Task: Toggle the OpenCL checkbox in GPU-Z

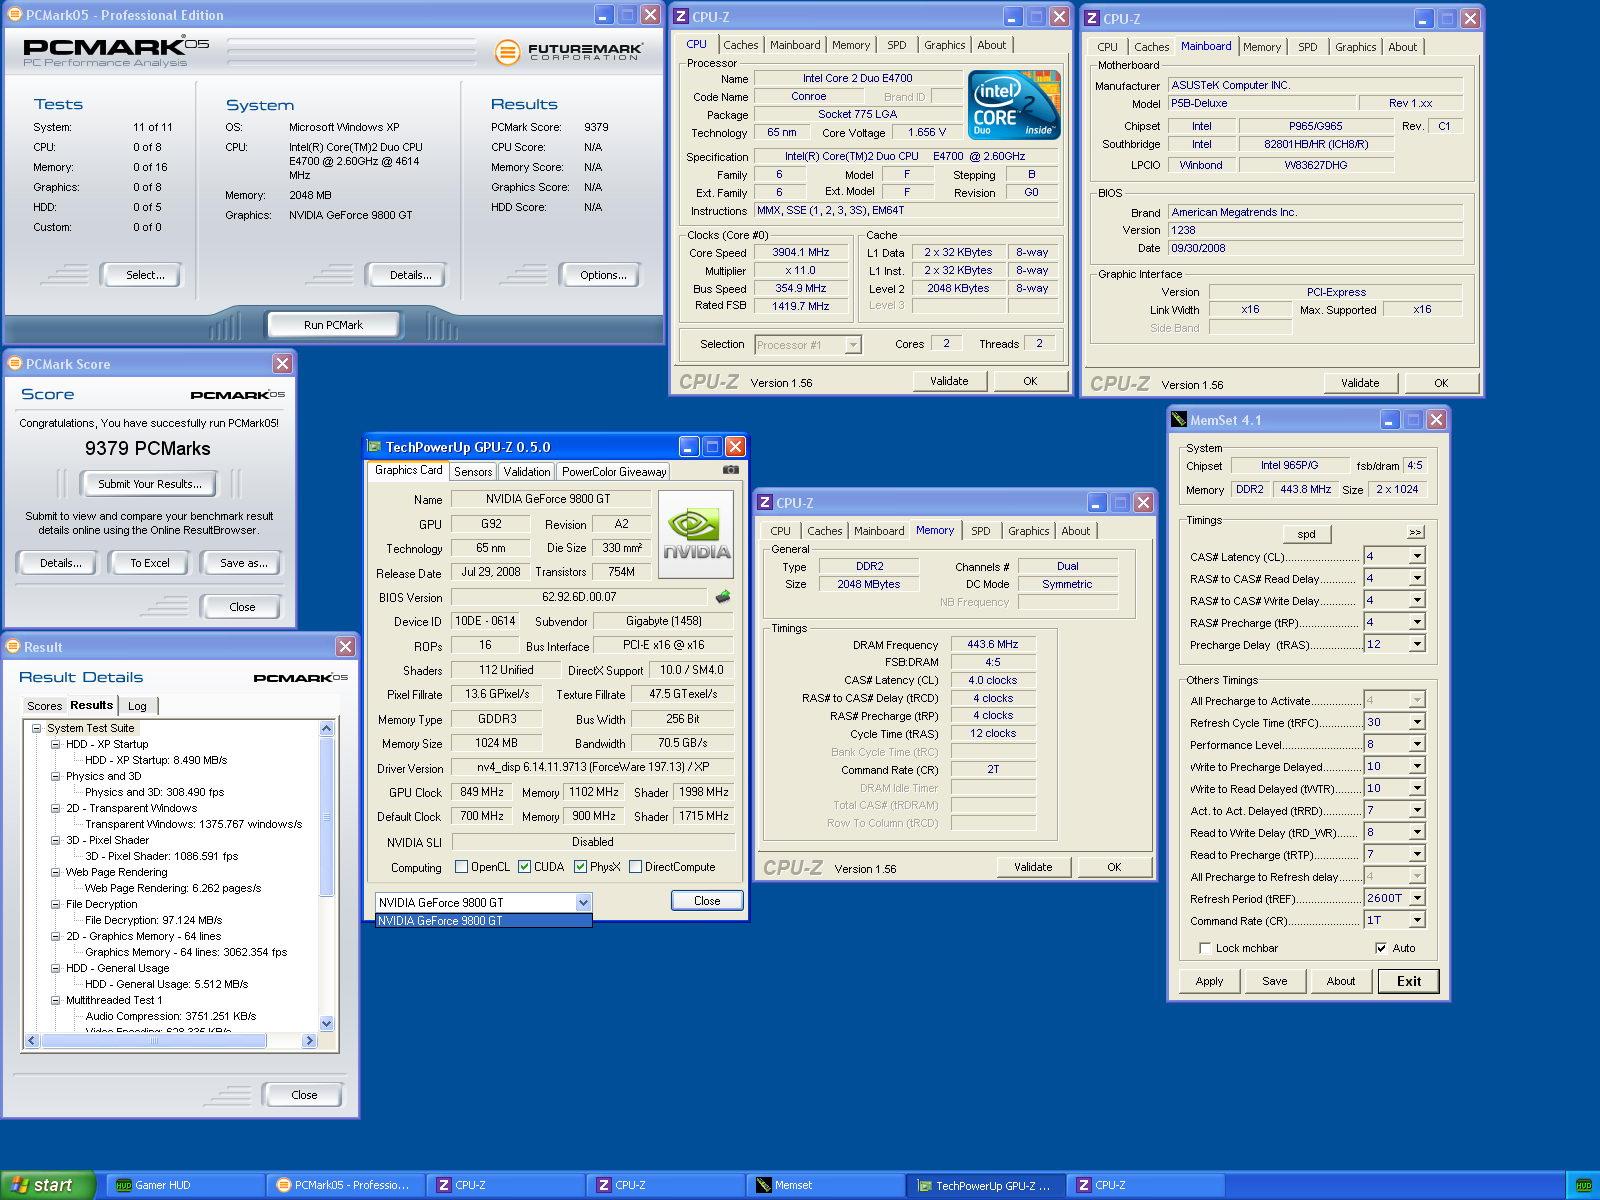Action: 461,867
